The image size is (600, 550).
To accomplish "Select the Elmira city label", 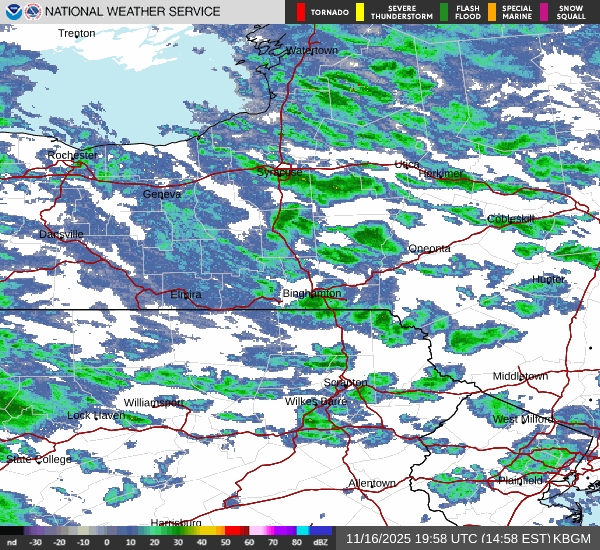I will (x=185, y=295).
